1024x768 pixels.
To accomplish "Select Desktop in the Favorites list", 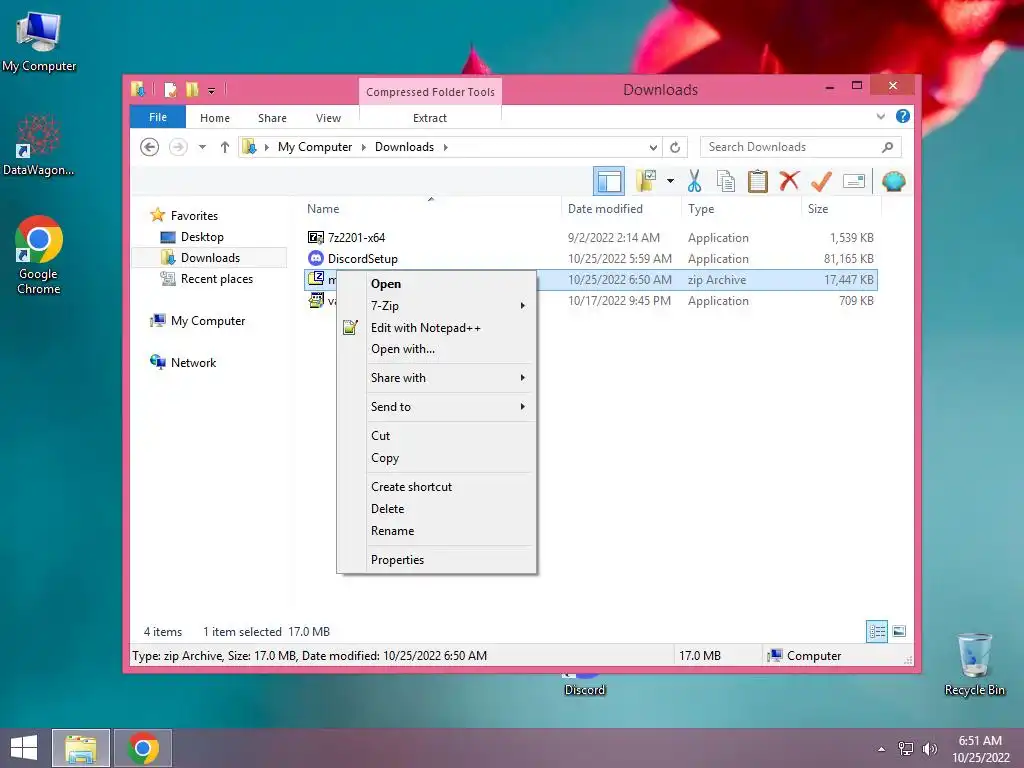I will [202, 236].
